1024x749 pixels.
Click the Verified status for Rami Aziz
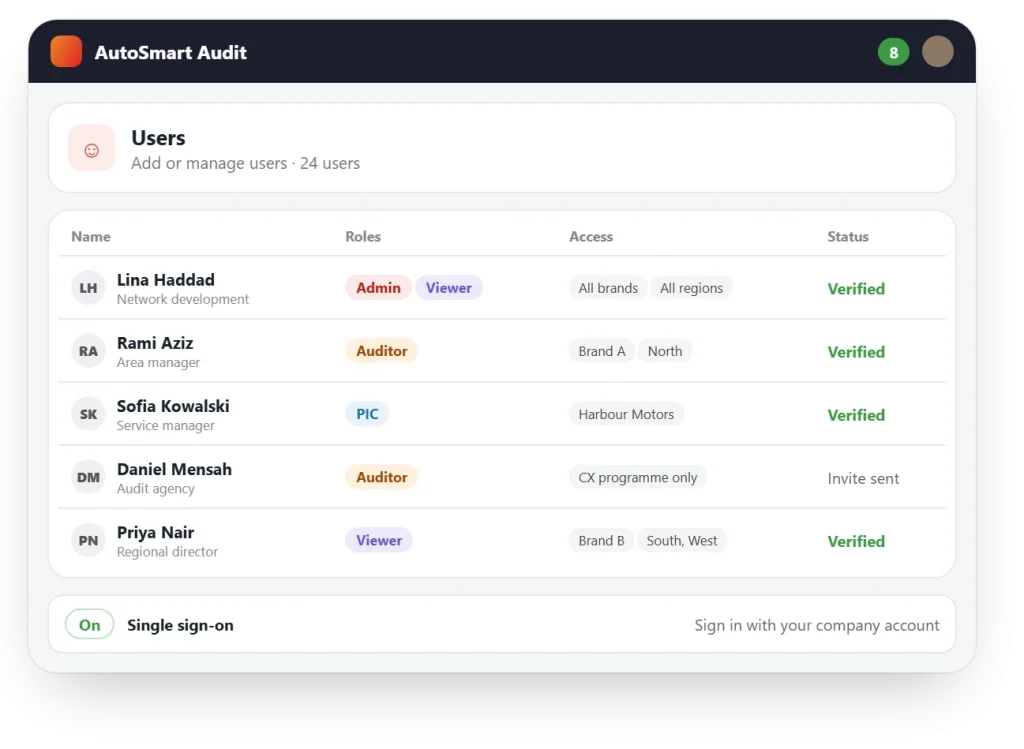click(856, 352)
